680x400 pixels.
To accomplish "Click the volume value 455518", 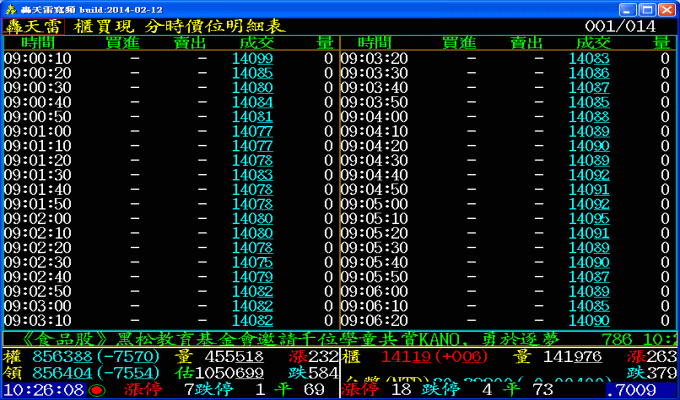I will pyautogui.click(x=234, y=357).
